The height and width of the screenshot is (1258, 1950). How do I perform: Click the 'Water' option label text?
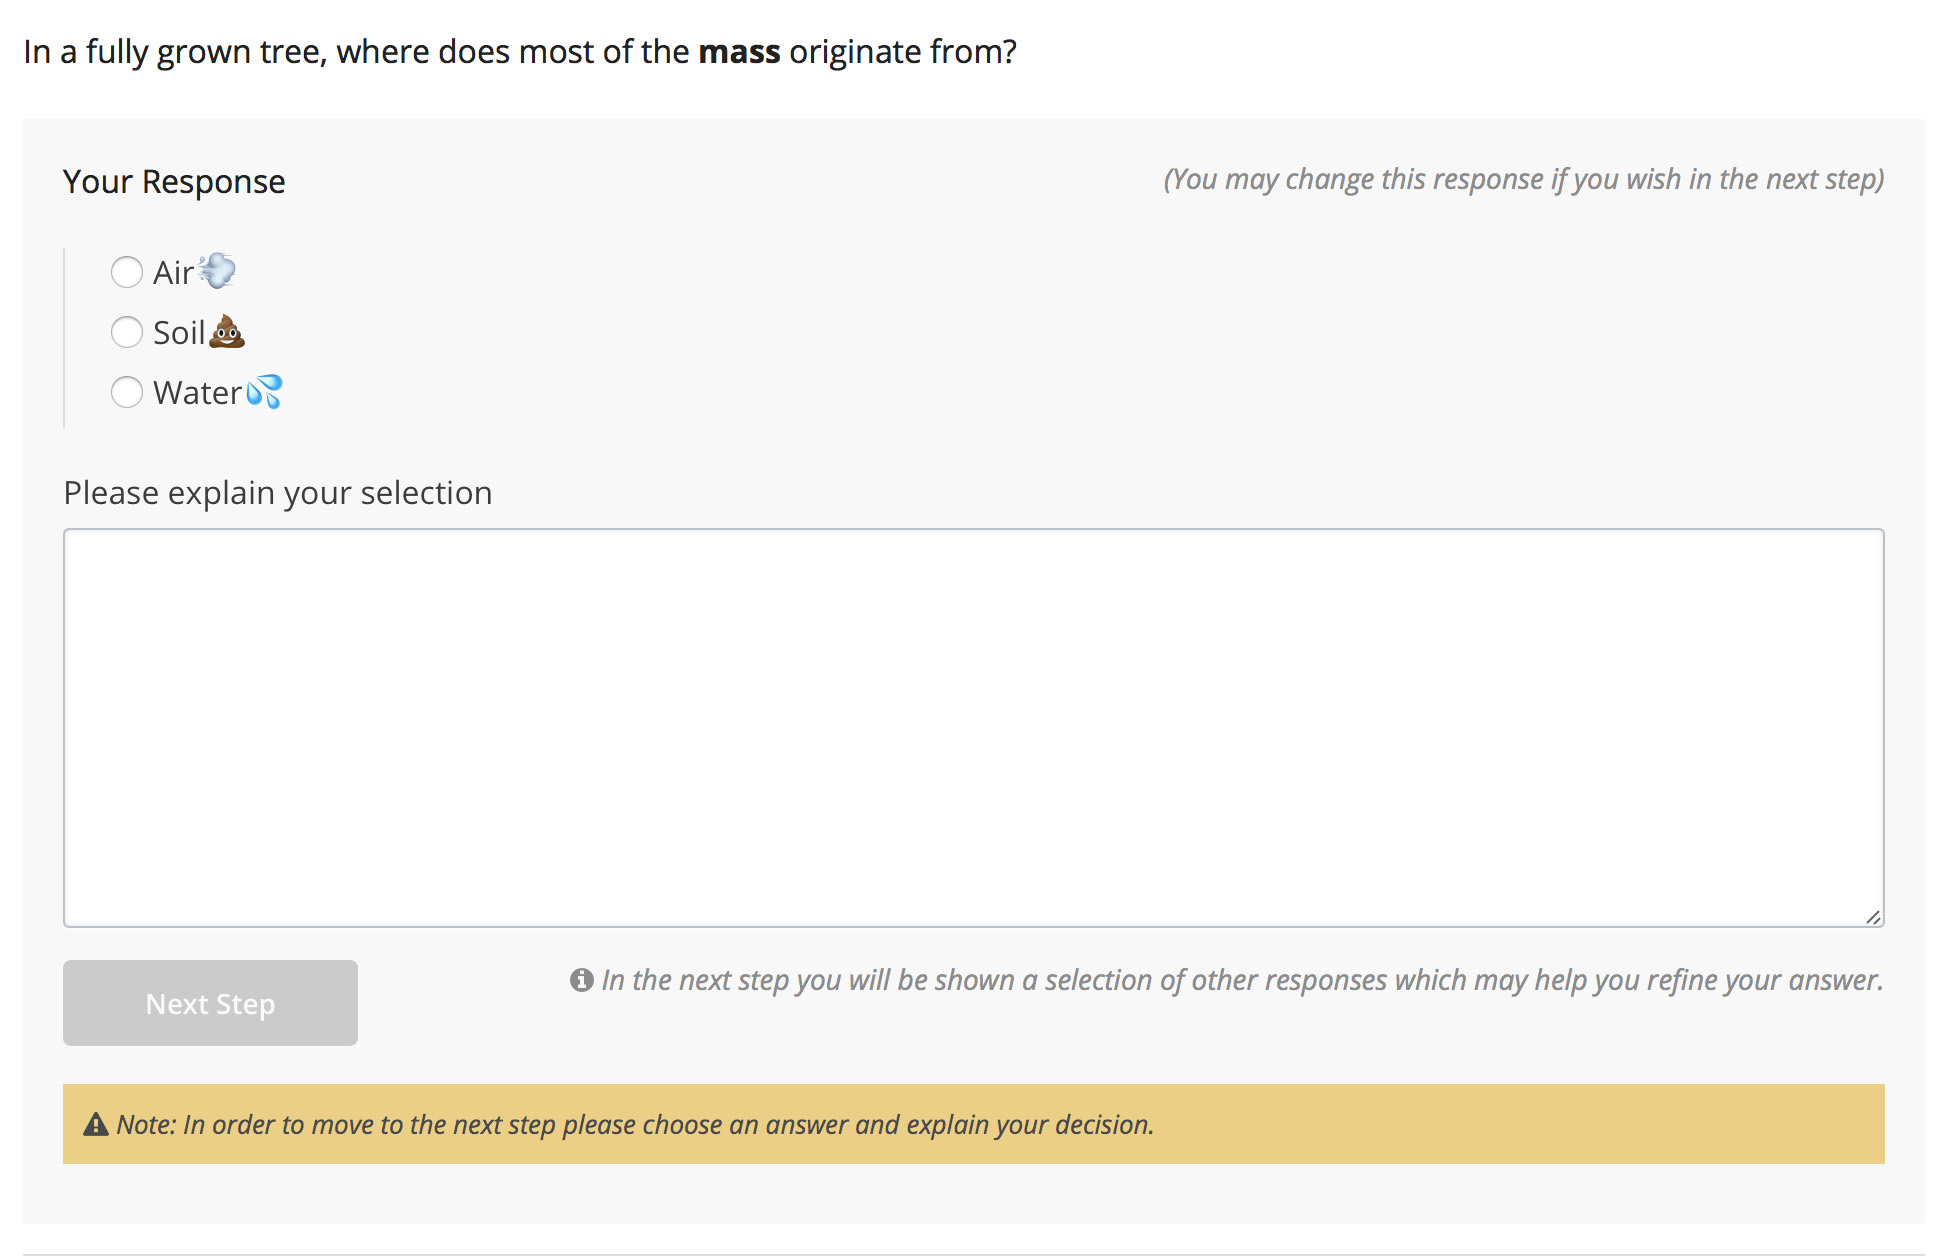[197, 392]
